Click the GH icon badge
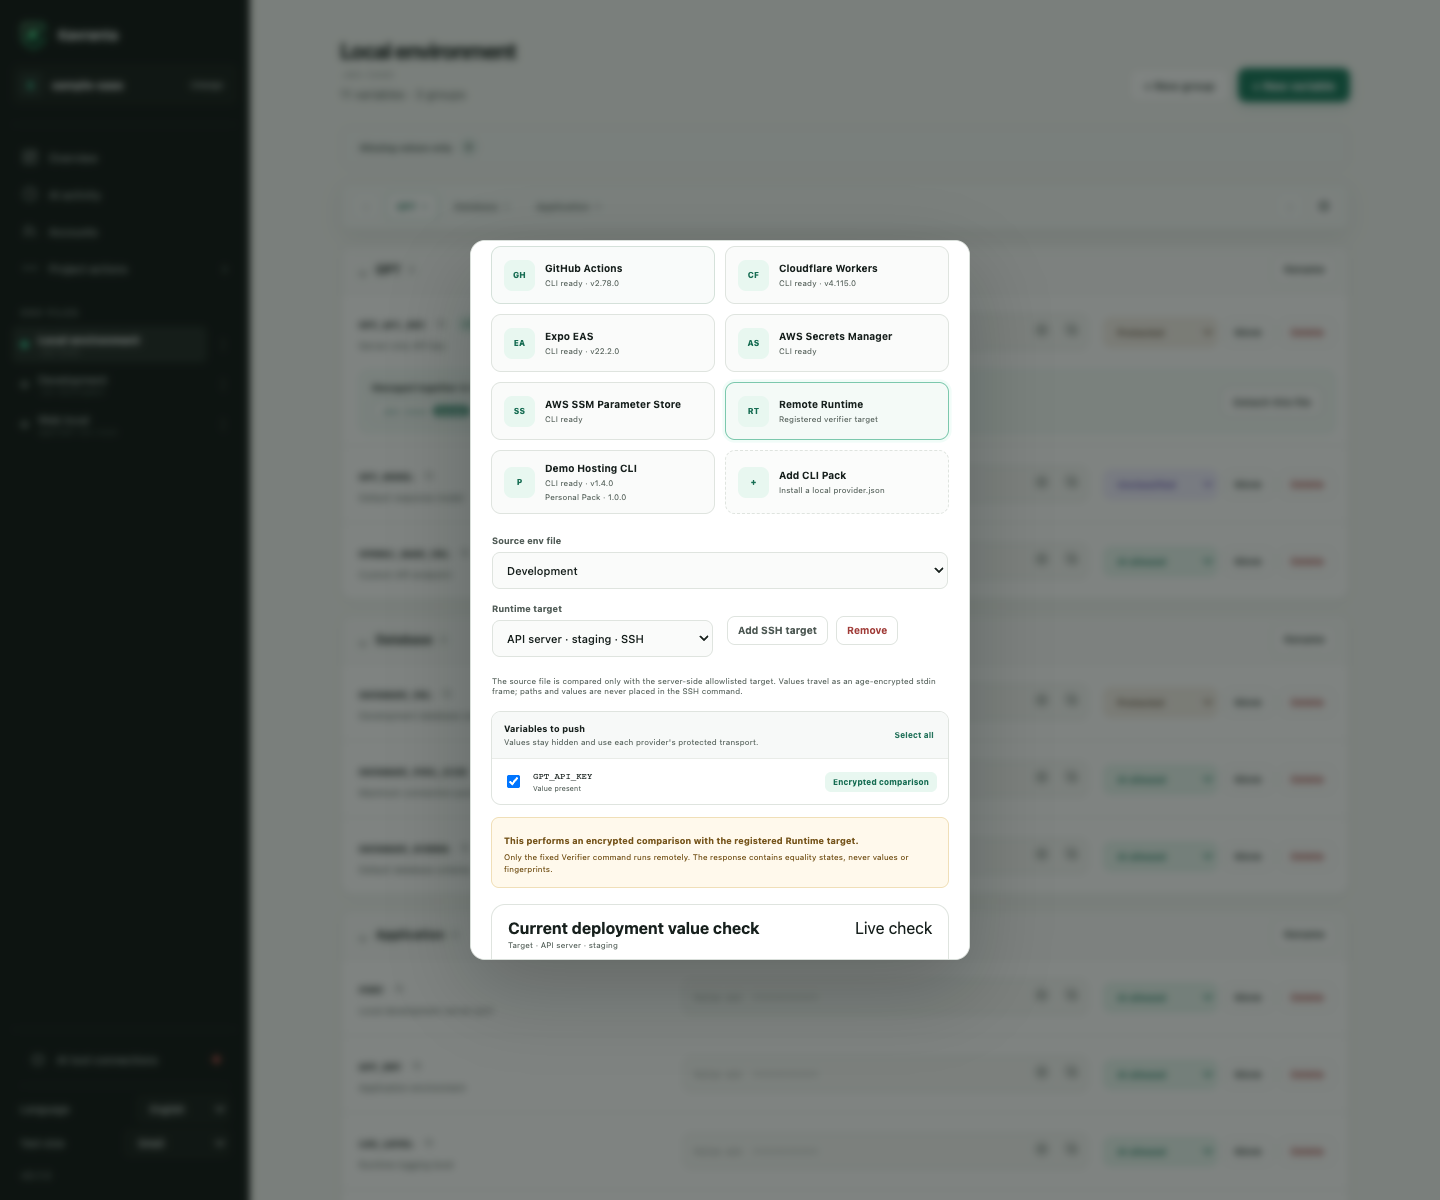The width and height of the screenshot is (1440, 1200). [x=519, y=275]
